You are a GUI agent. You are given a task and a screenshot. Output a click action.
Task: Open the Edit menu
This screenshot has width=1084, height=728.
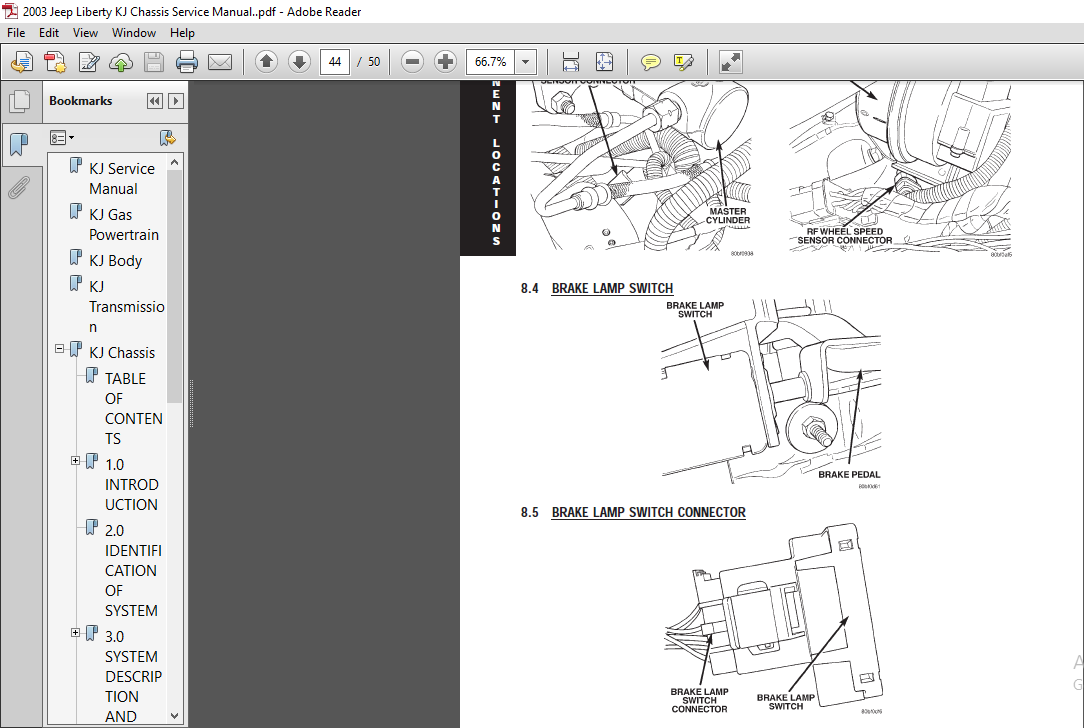click(x=48, y=32)
